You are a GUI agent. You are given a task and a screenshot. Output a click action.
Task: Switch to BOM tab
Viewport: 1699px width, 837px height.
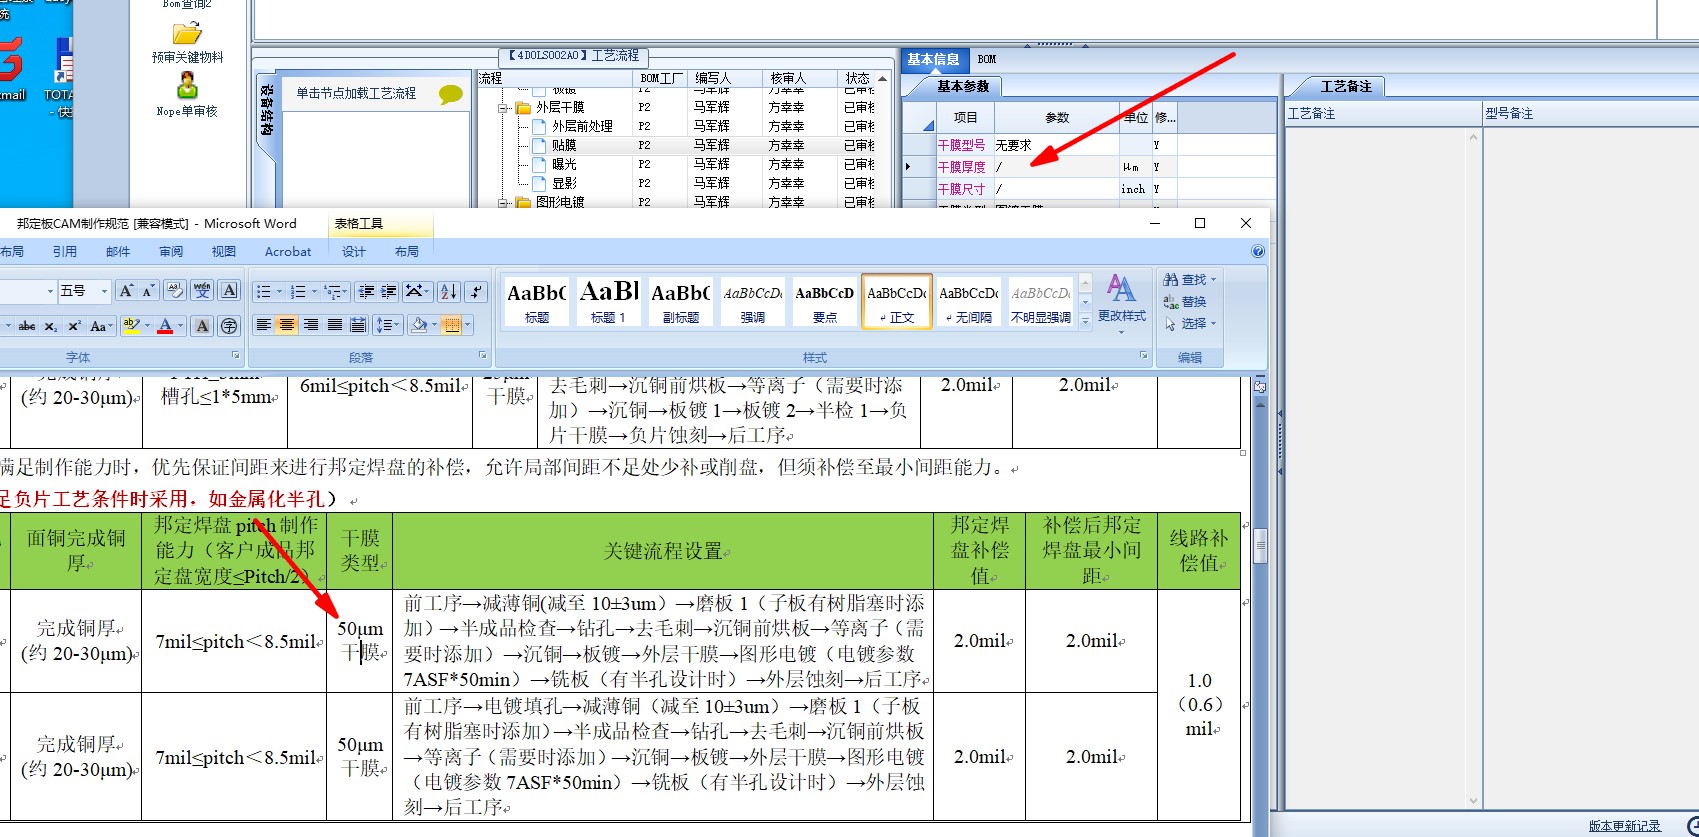click(987, 59)
